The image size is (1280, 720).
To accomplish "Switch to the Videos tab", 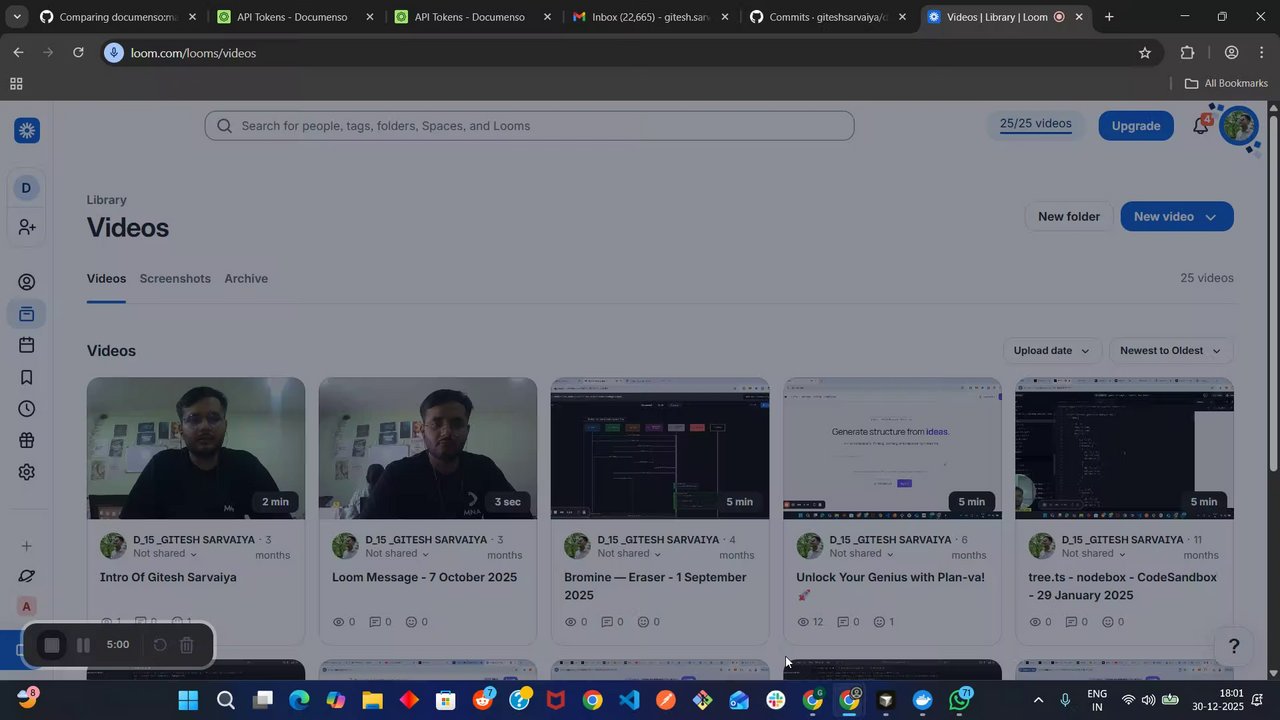I will (x=106, y=279).
